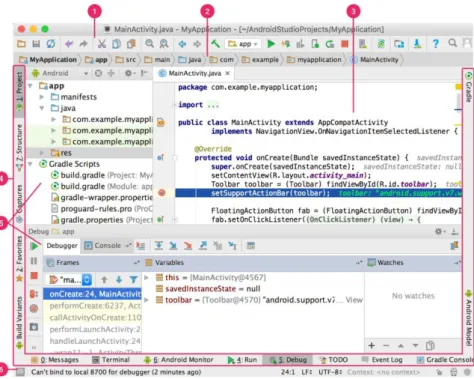The height and width of the screenshot is (379, 474).
Task: Click the View link for toolbar variable
Action: [354, 300]
